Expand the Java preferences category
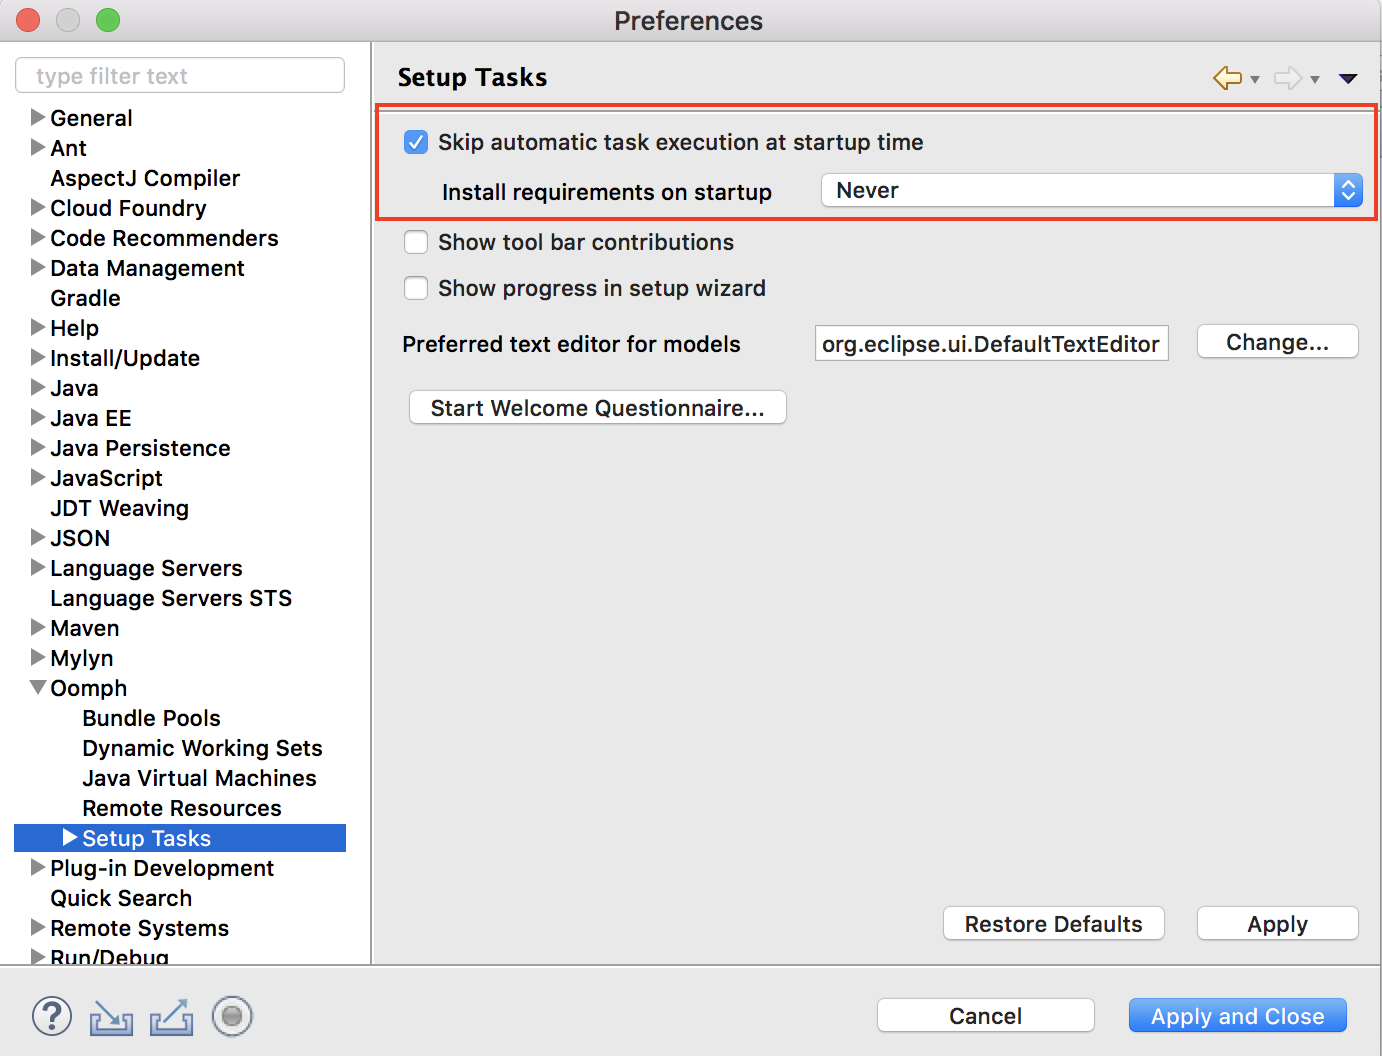This screenshot has width=1382, height=1056. (37, 388)
